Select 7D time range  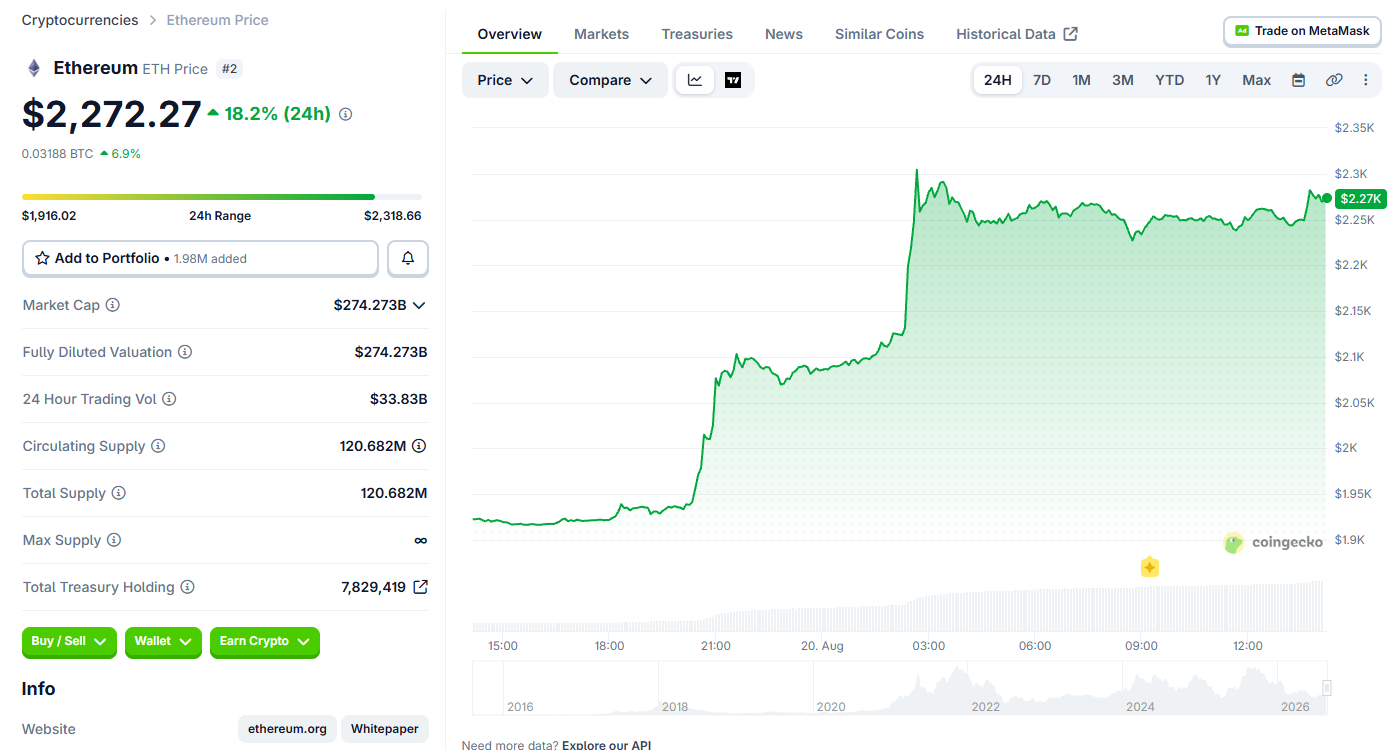pos(1042,80)
